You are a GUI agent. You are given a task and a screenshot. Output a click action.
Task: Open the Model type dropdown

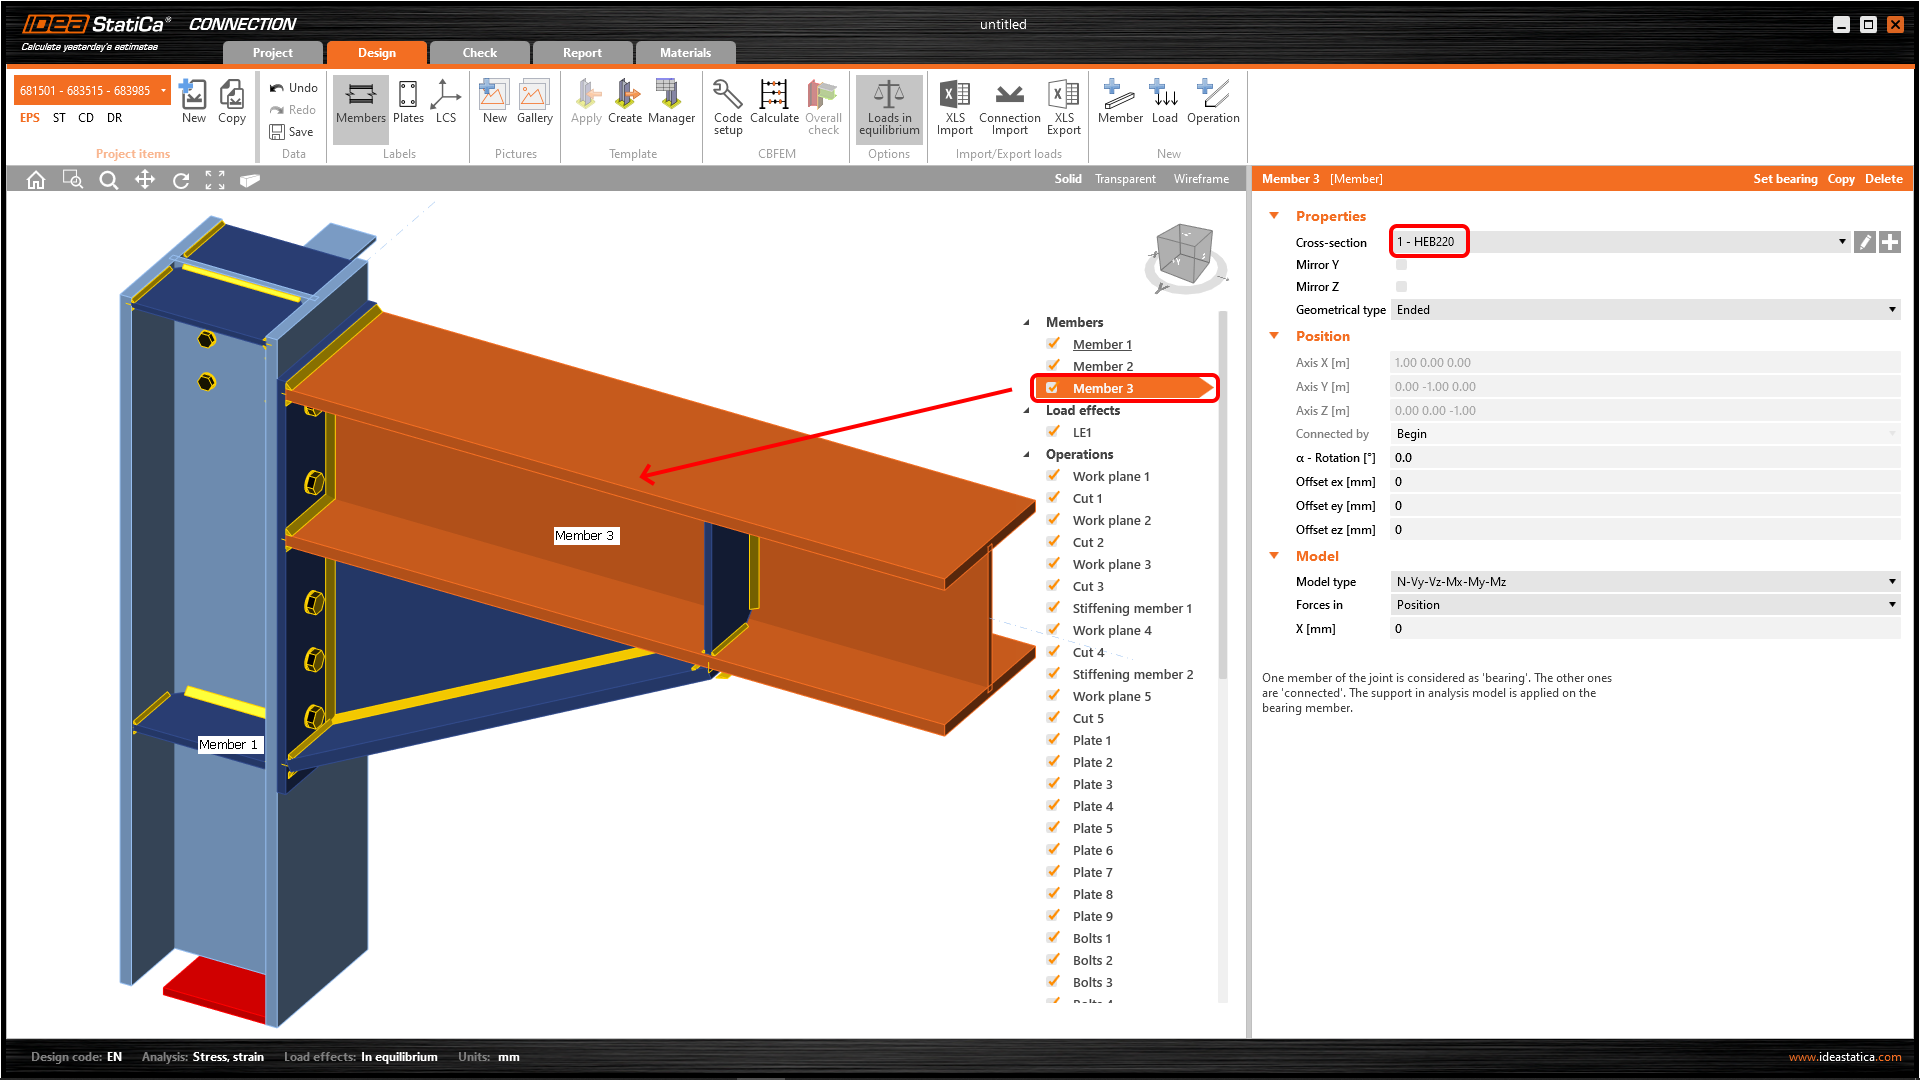[x=1645, y=582]
